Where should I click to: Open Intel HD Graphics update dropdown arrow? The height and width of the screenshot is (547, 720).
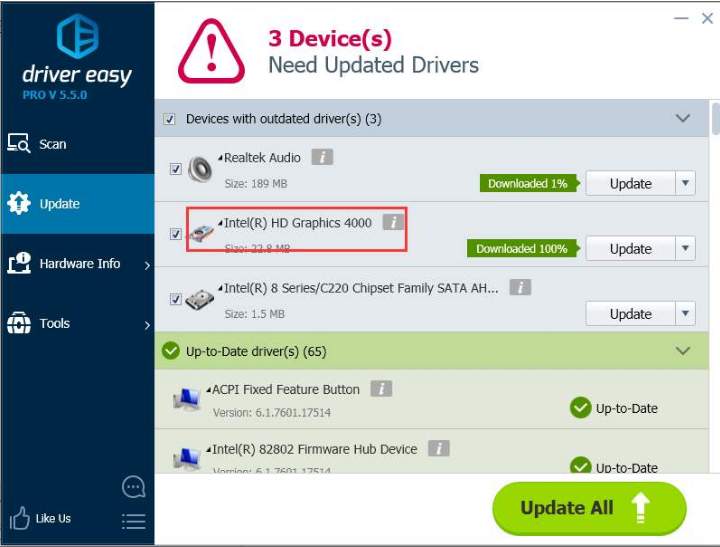pyautogui.click(x=686, y=248)
